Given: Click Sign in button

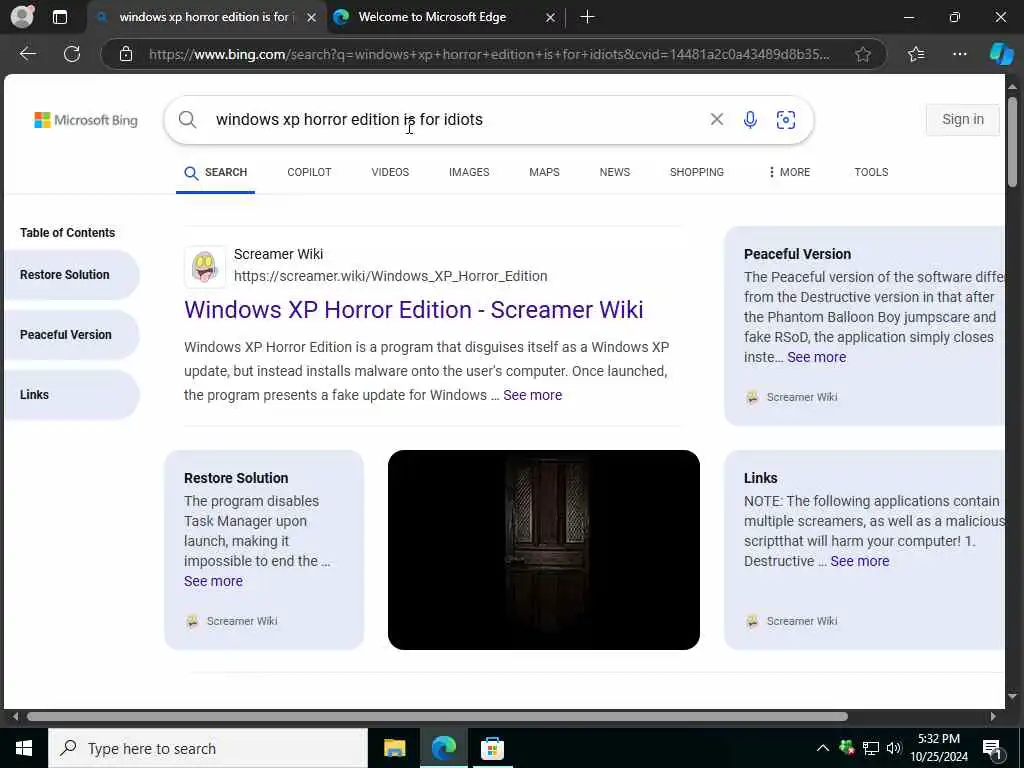Looking at the screenshot, I should click(963, 120).
